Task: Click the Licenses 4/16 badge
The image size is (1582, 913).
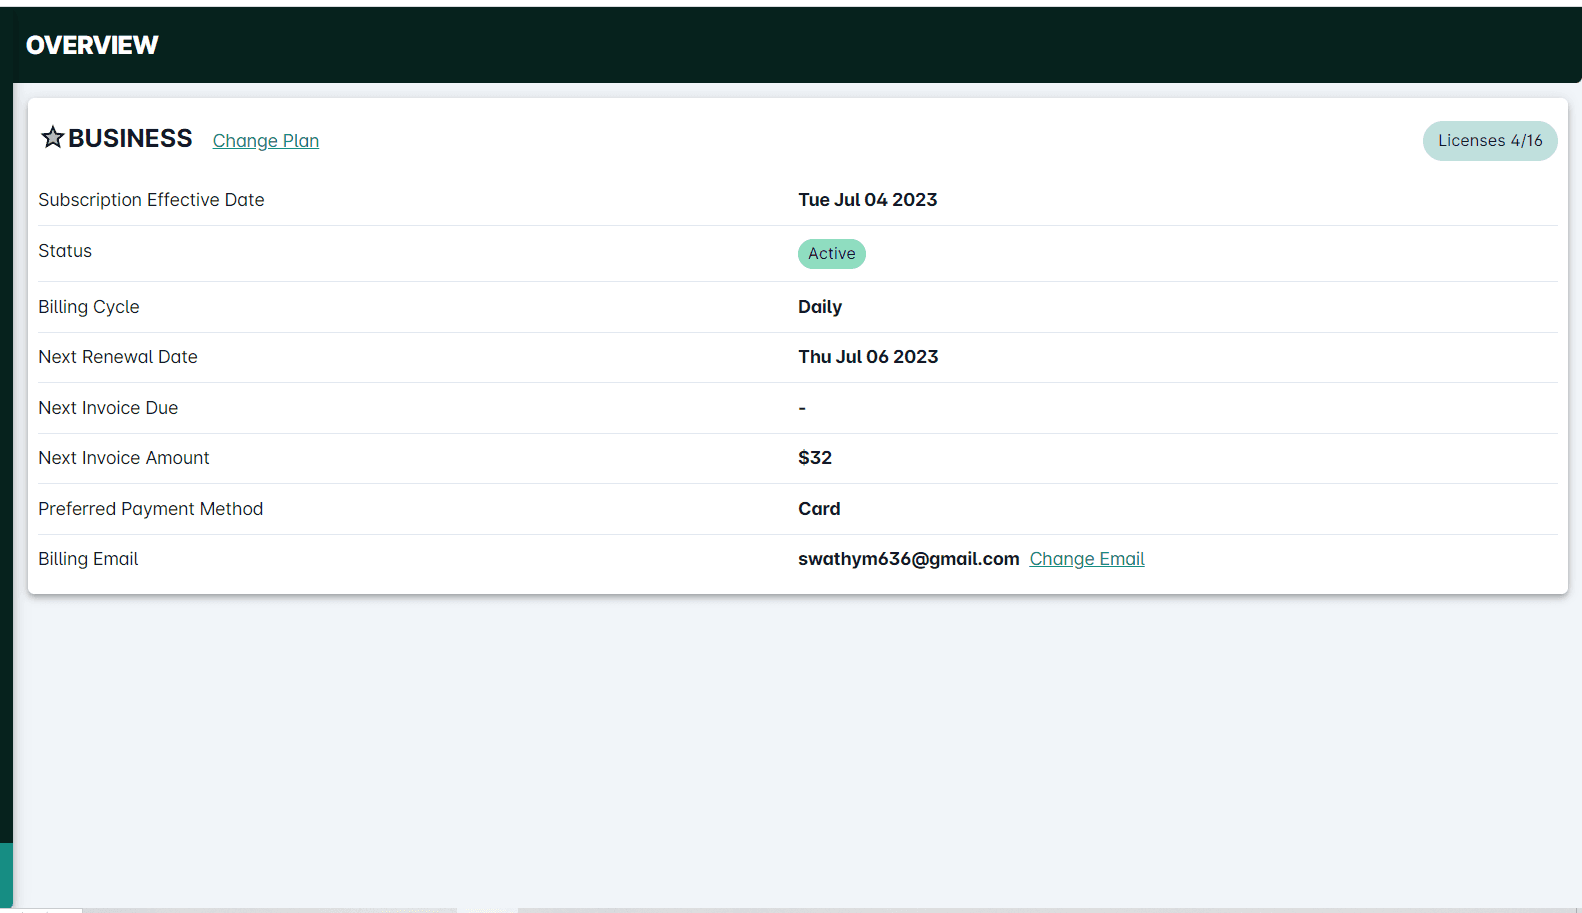Action: pyautogui.click(x=1489, y=141)
